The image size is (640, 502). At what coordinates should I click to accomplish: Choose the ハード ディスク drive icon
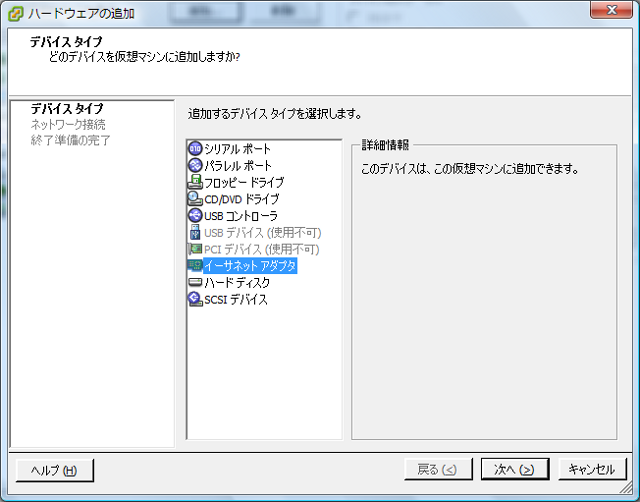coord(195,282)
